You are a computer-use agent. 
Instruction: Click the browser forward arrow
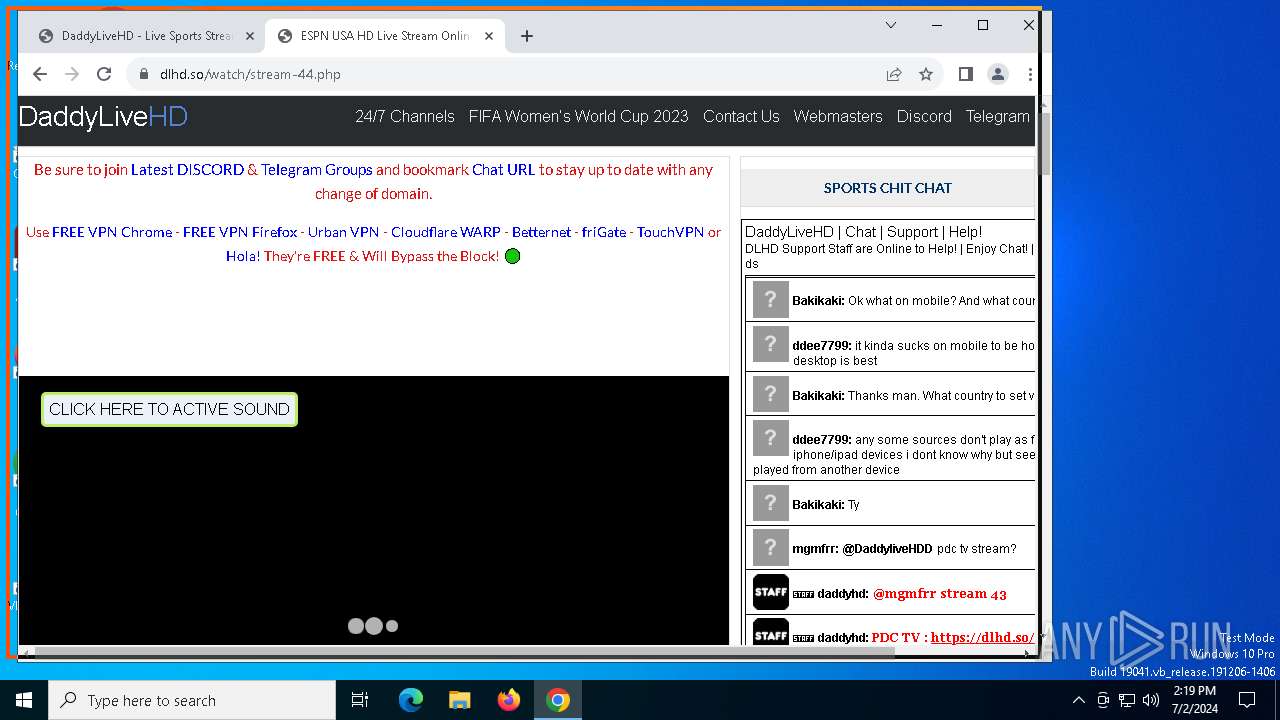pyautogui.click(x=72, y=74)
